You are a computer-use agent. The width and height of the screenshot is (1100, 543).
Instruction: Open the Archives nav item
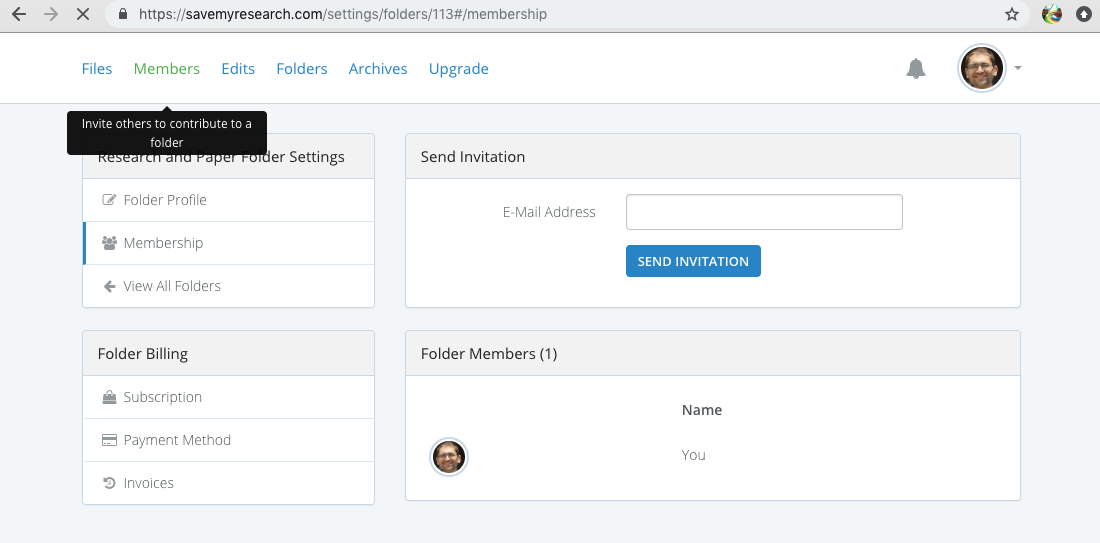[378, 69]
